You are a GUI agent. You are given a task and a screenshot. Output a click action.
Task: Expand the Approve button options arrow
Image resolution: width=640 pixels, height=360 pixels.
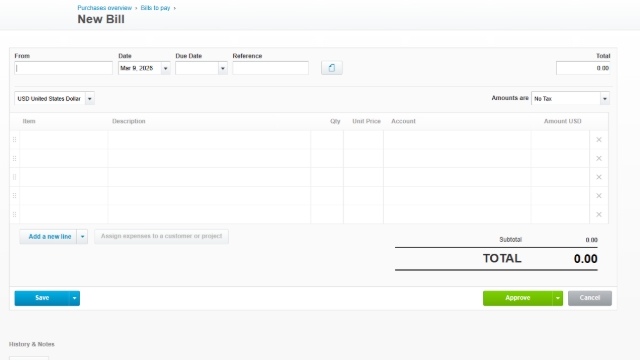558,298
